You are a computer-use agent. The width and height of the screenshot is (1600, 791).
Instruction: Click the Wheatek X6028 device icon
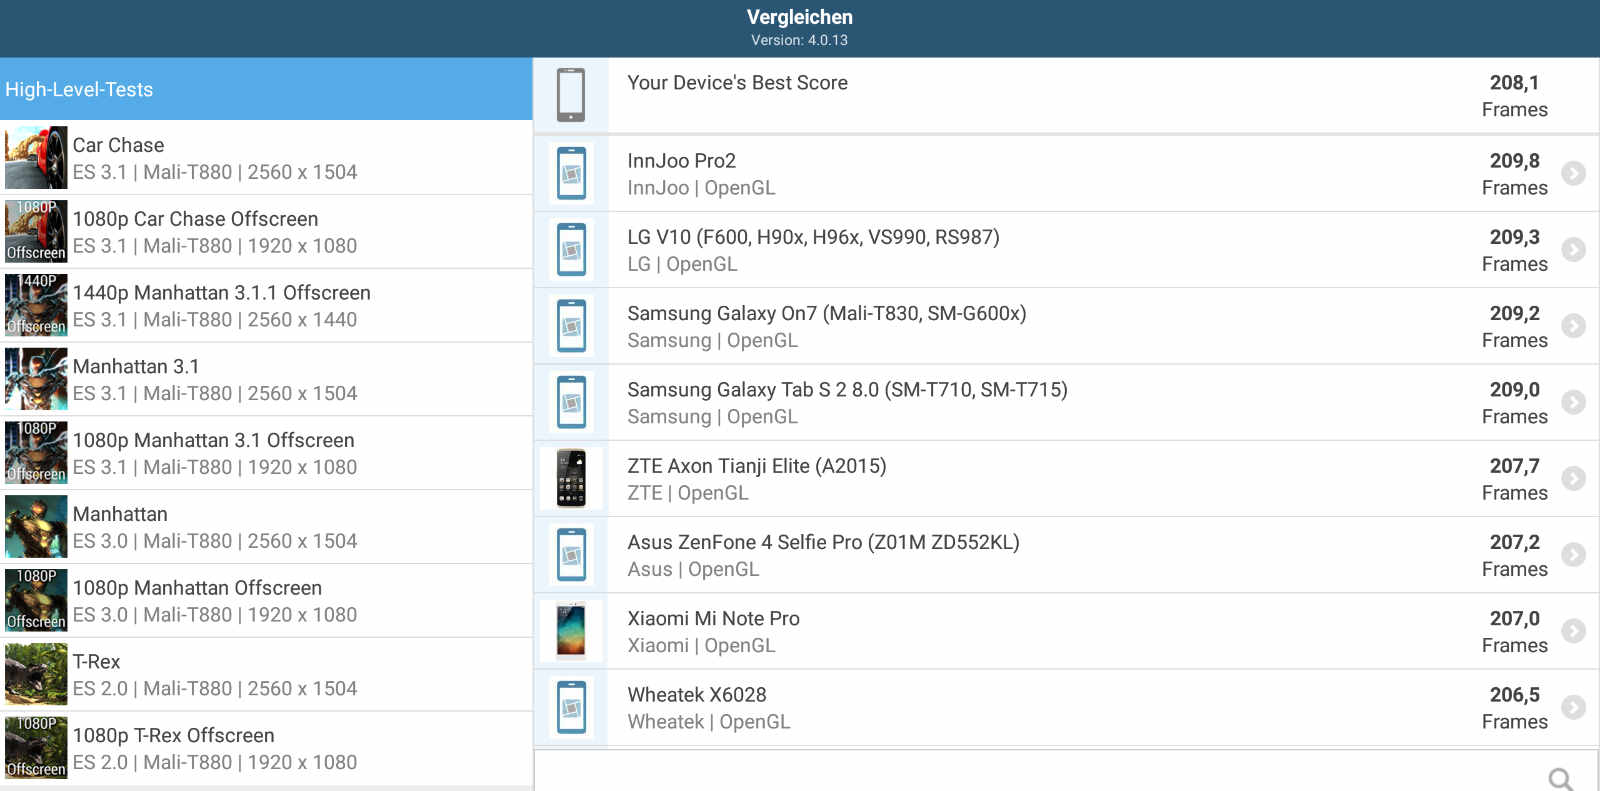(x=571, y=707)
